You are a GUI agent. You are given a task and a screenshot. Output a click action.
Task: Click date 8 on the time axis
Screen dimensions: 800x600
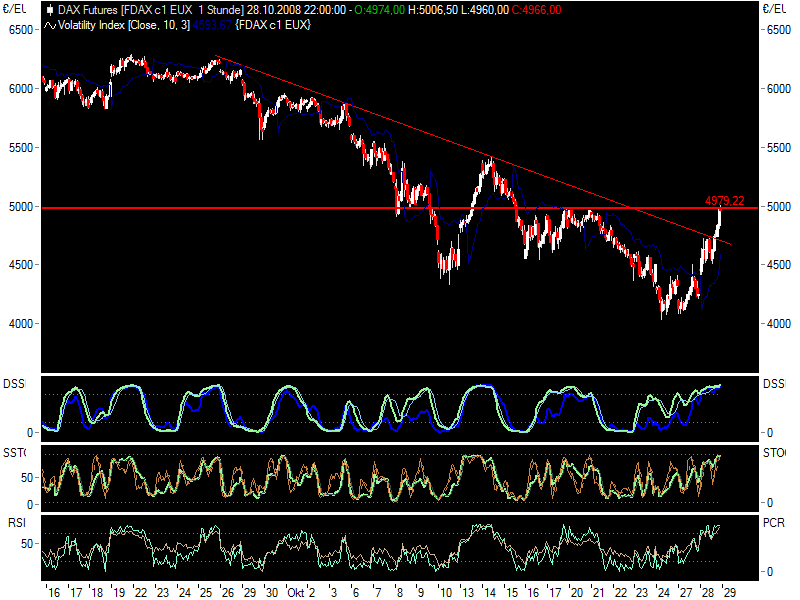pyautogui.click(x=399, y=593)
